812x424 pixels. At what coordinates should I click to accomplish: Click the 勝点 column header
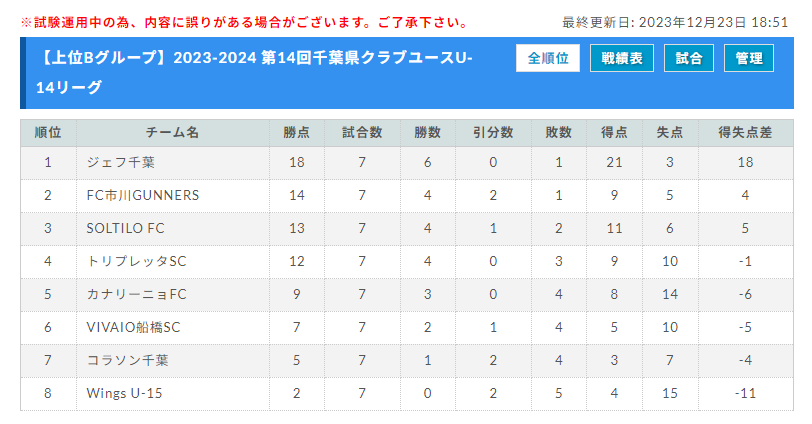pyautogui.click(x=297, y=133)
